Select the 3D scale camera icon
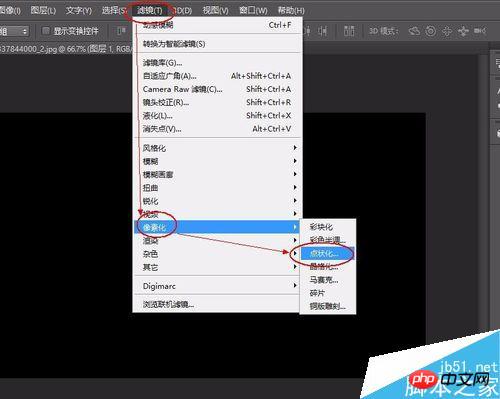Image resolution: width=500 pixels, height=399 pixels. point(480,31)
